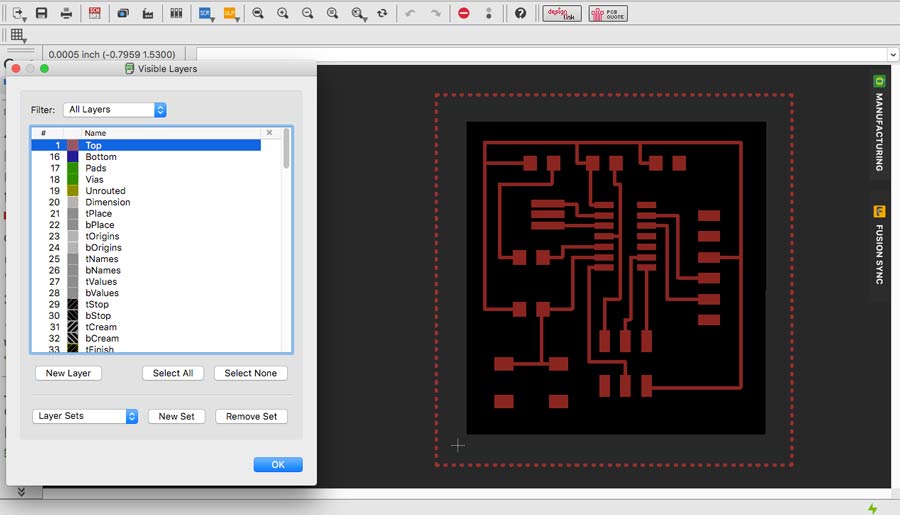Click the Zoom out magnifier icon

click(307, 13)
